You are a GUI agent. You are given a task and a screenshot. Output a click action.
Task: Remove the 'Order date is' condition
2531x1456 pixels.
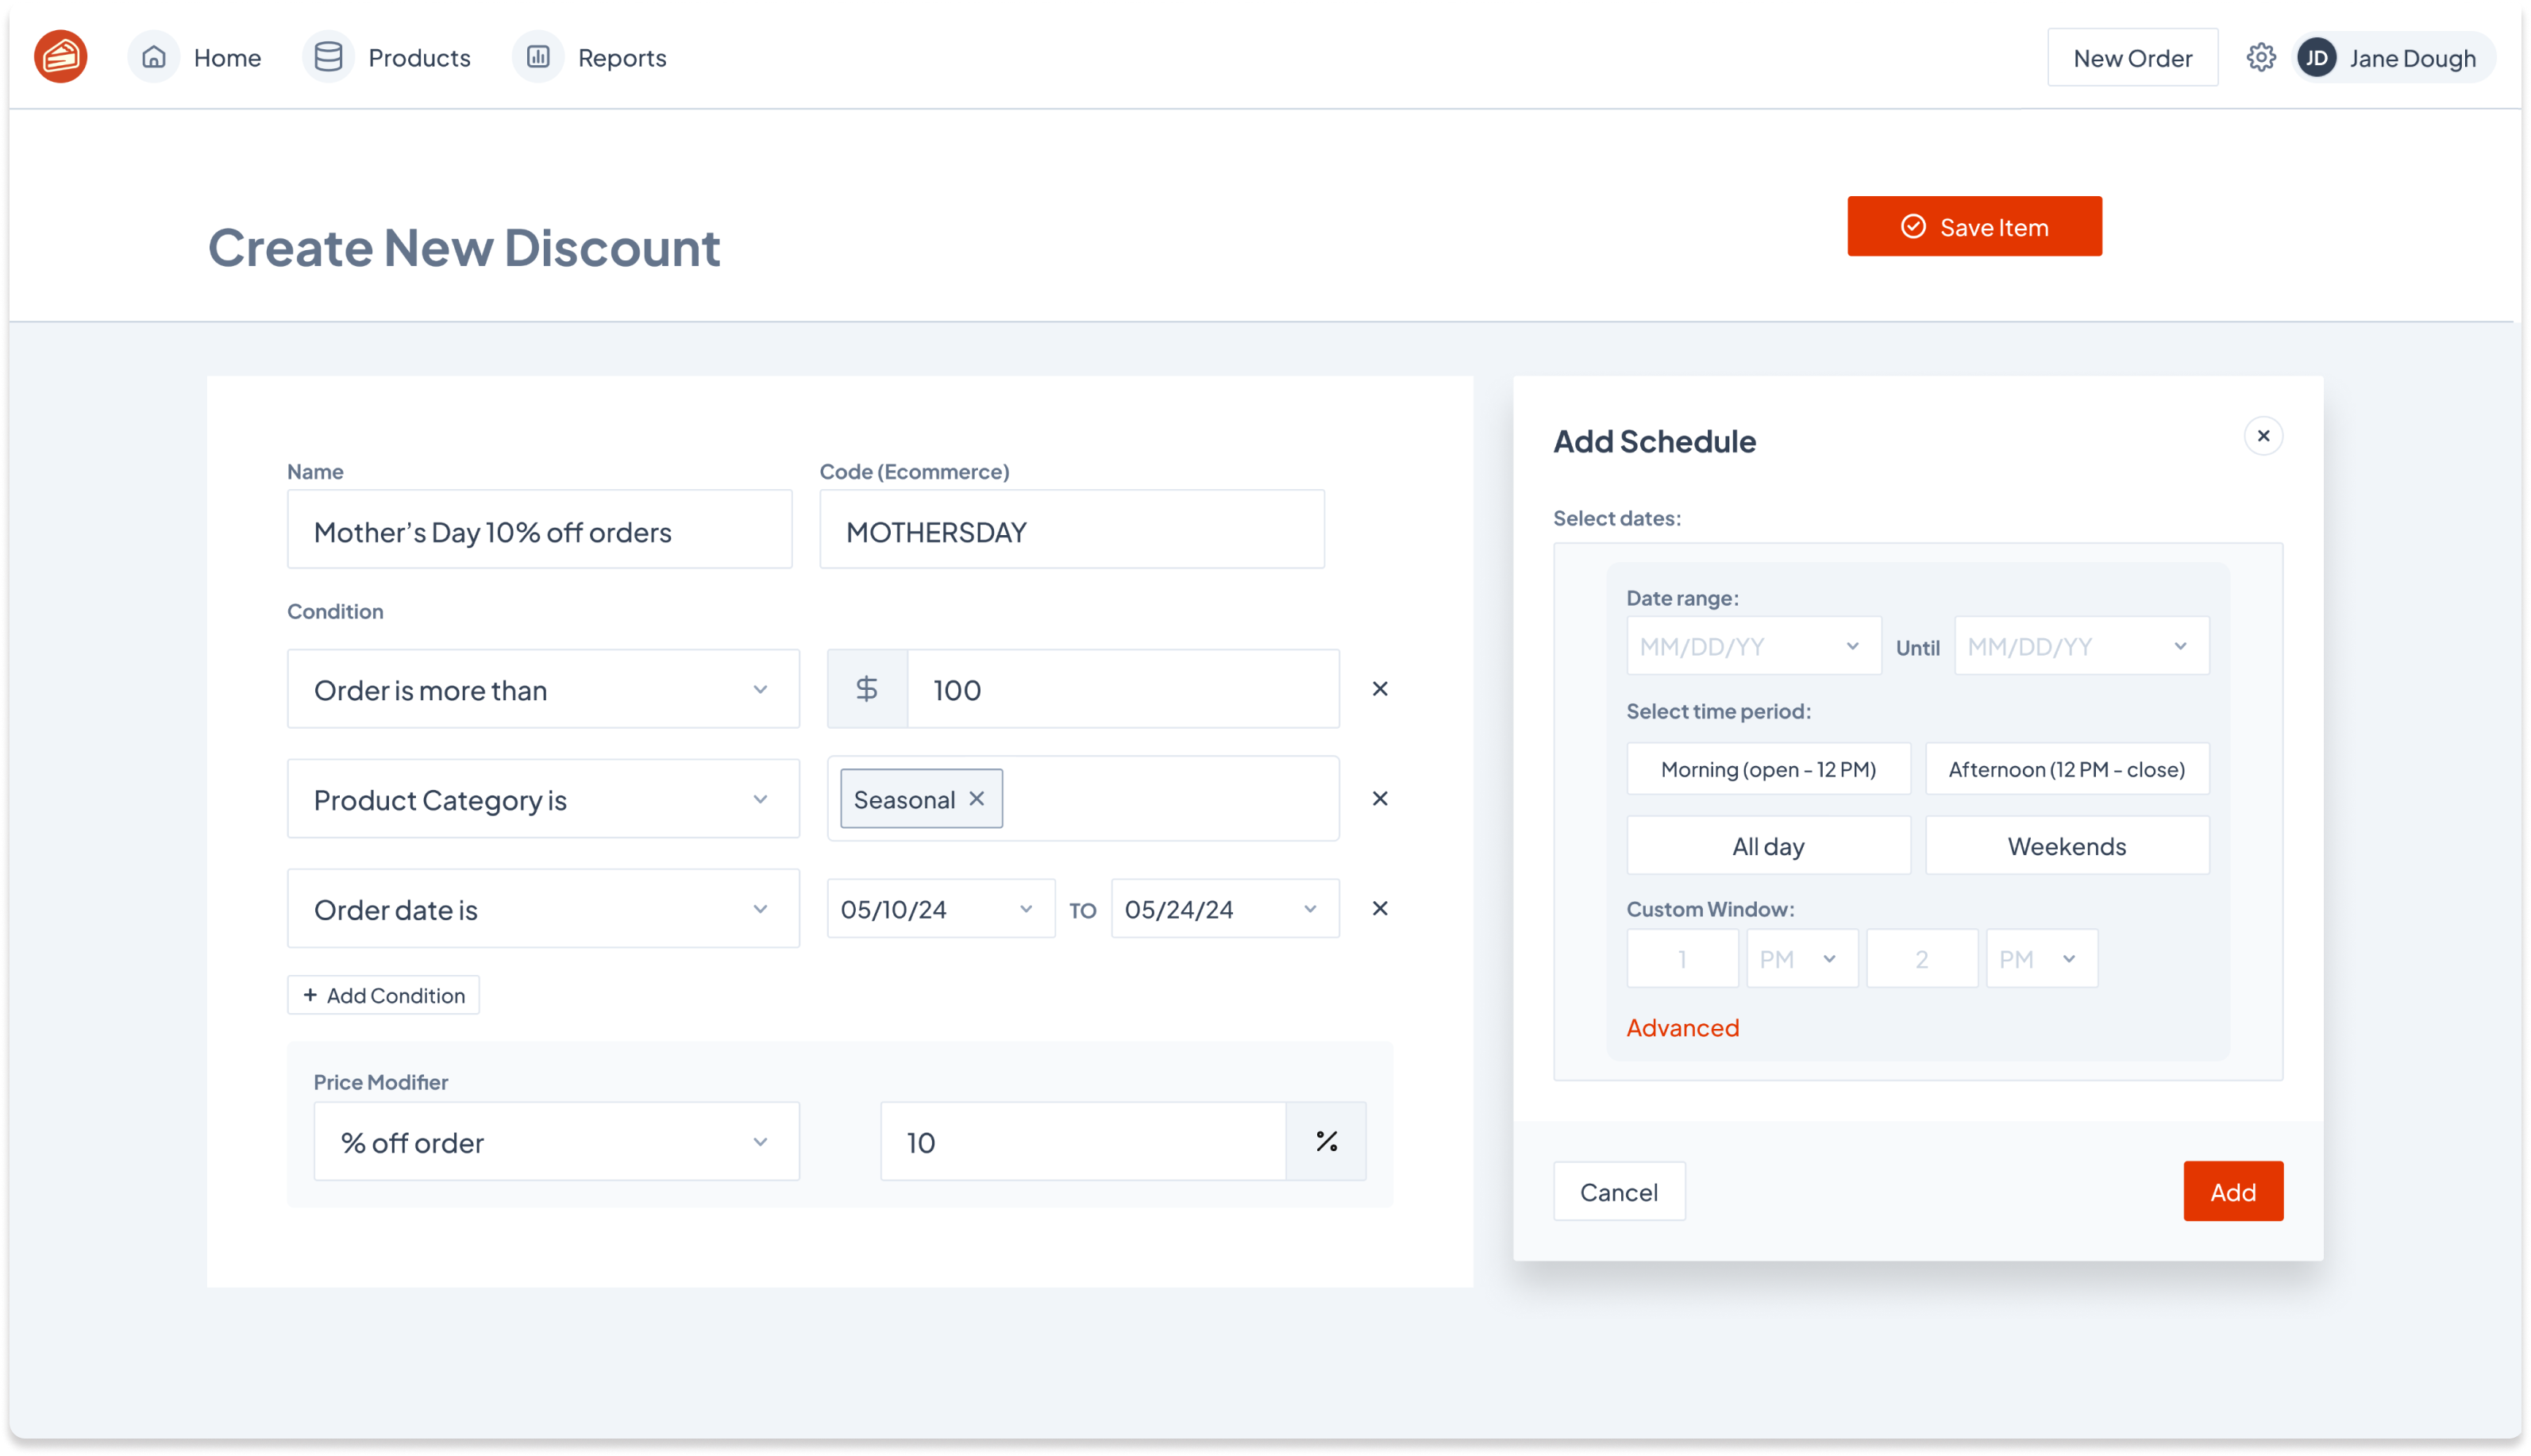[x=1380, y=908]
